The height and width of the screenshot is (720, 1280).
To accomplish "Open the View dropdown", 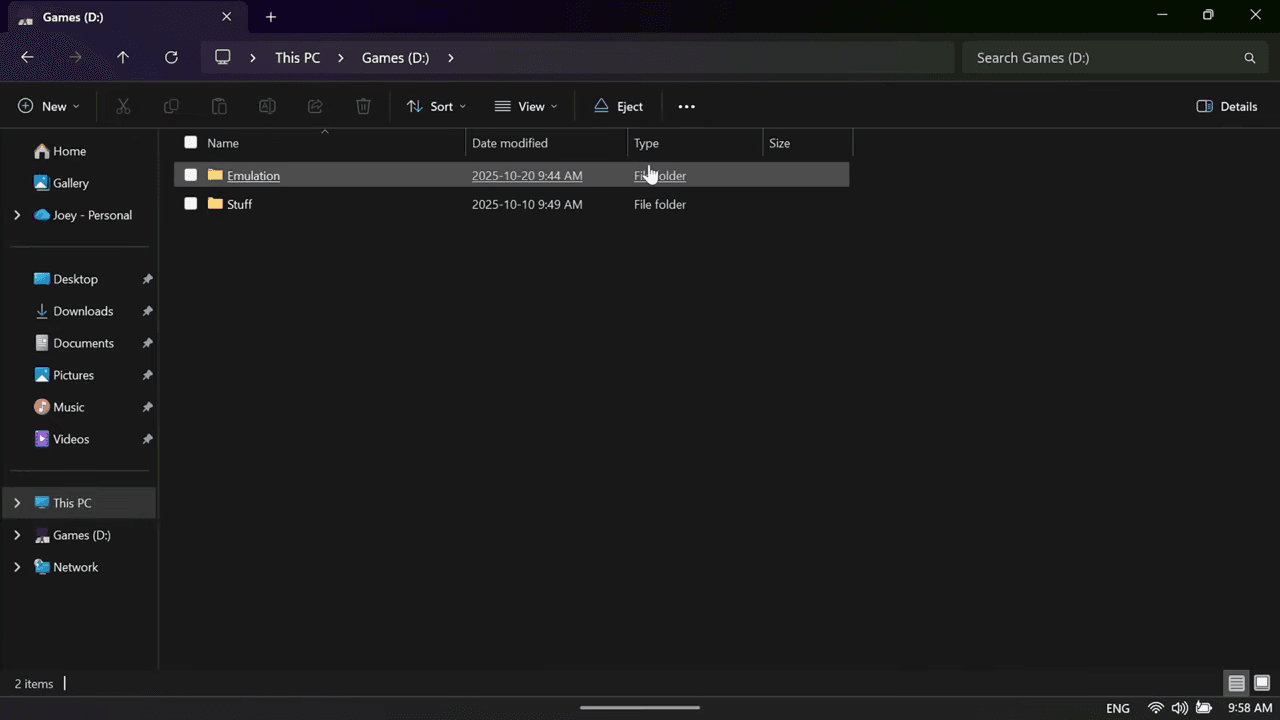I will pos(524,106).
